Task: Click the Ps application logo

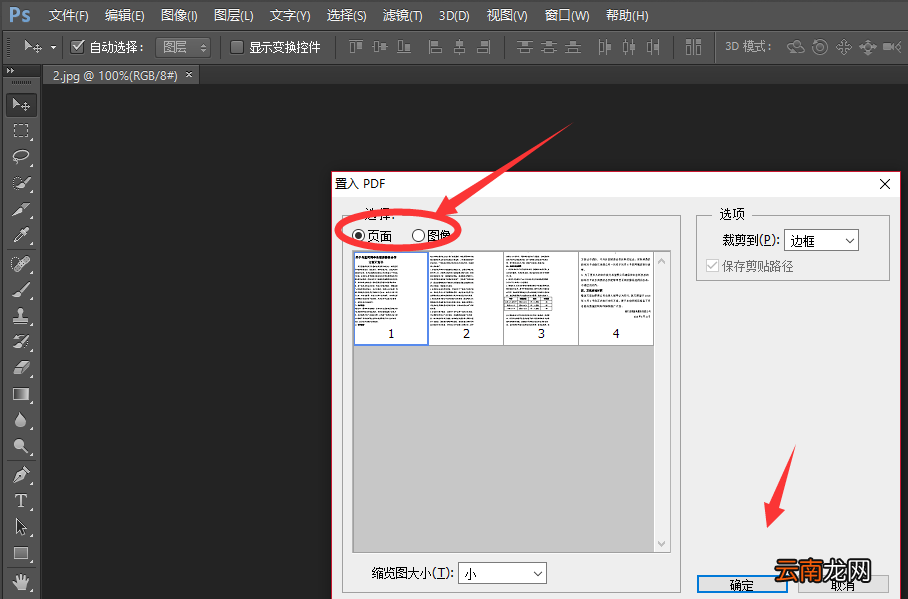Action: 20,15
